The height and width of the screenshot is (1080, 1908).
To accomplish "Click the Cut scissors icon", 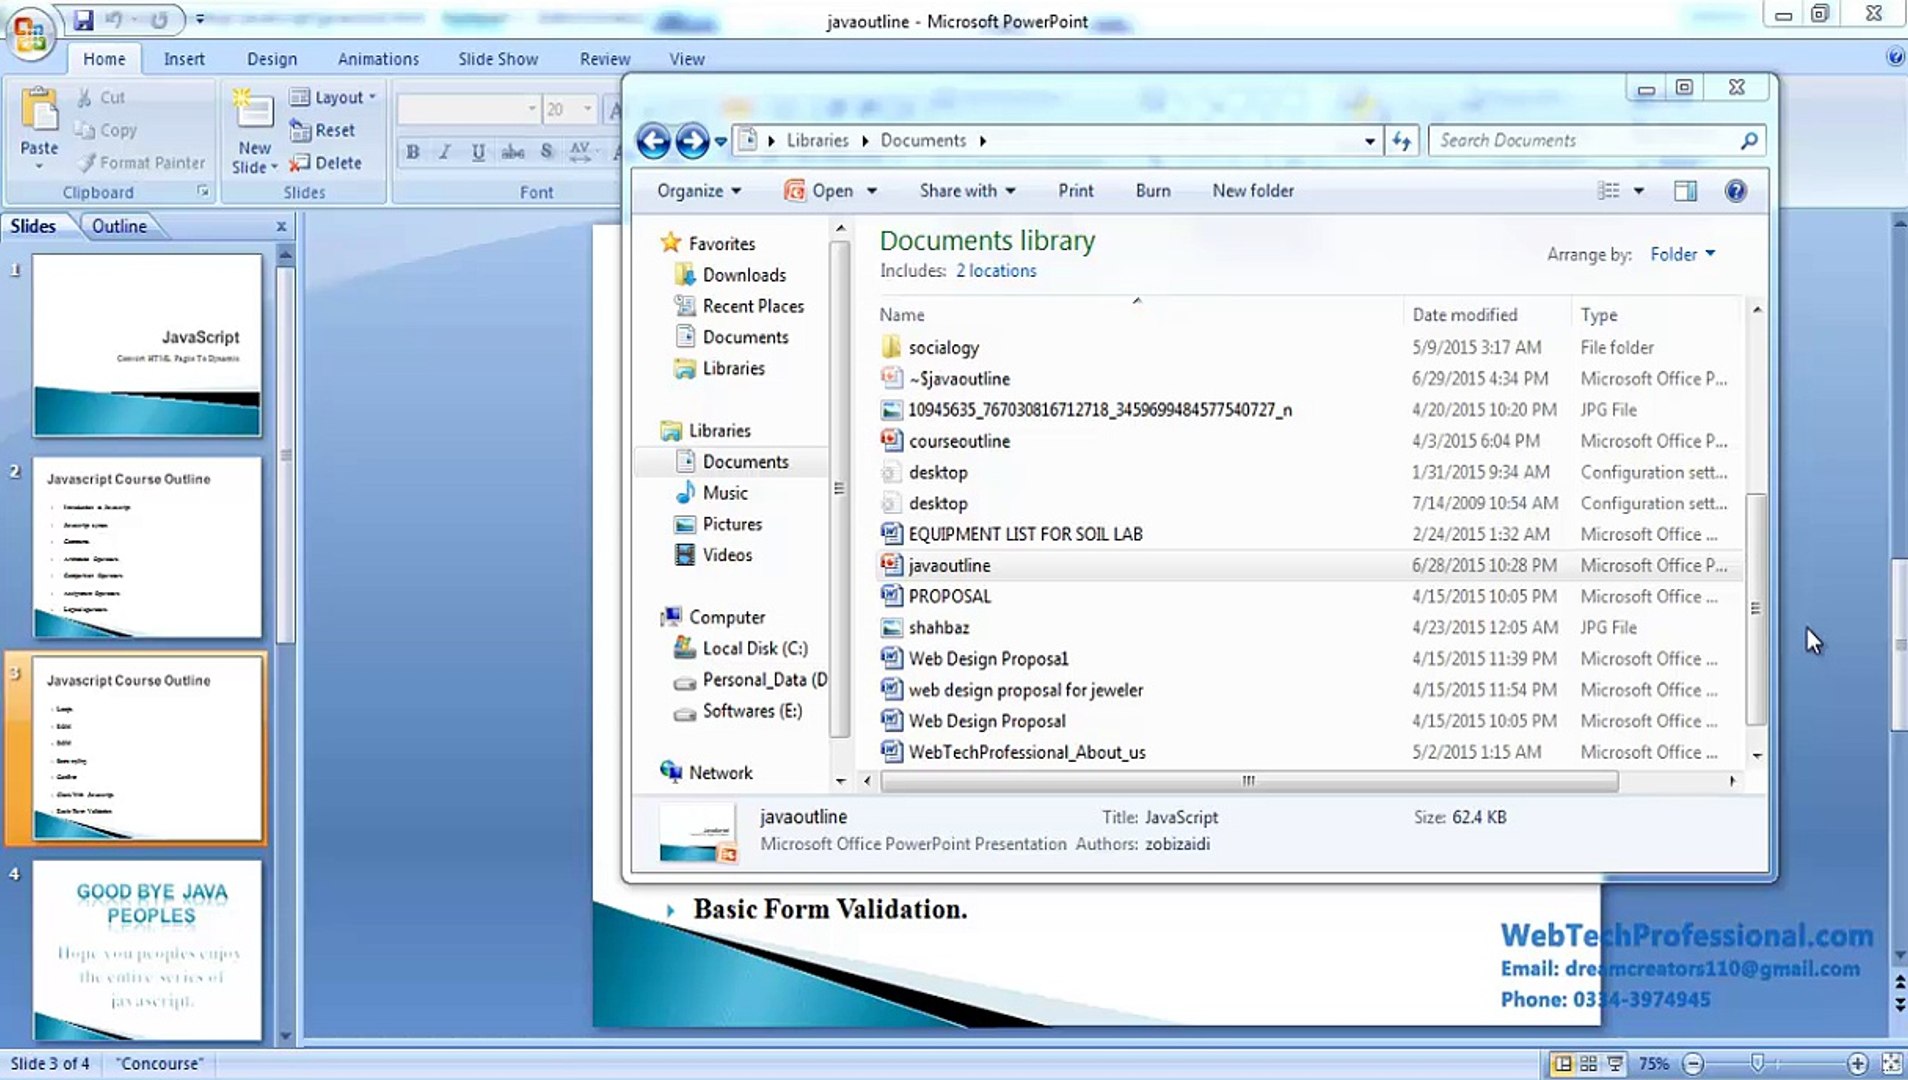I will click(x=84, y=97).
